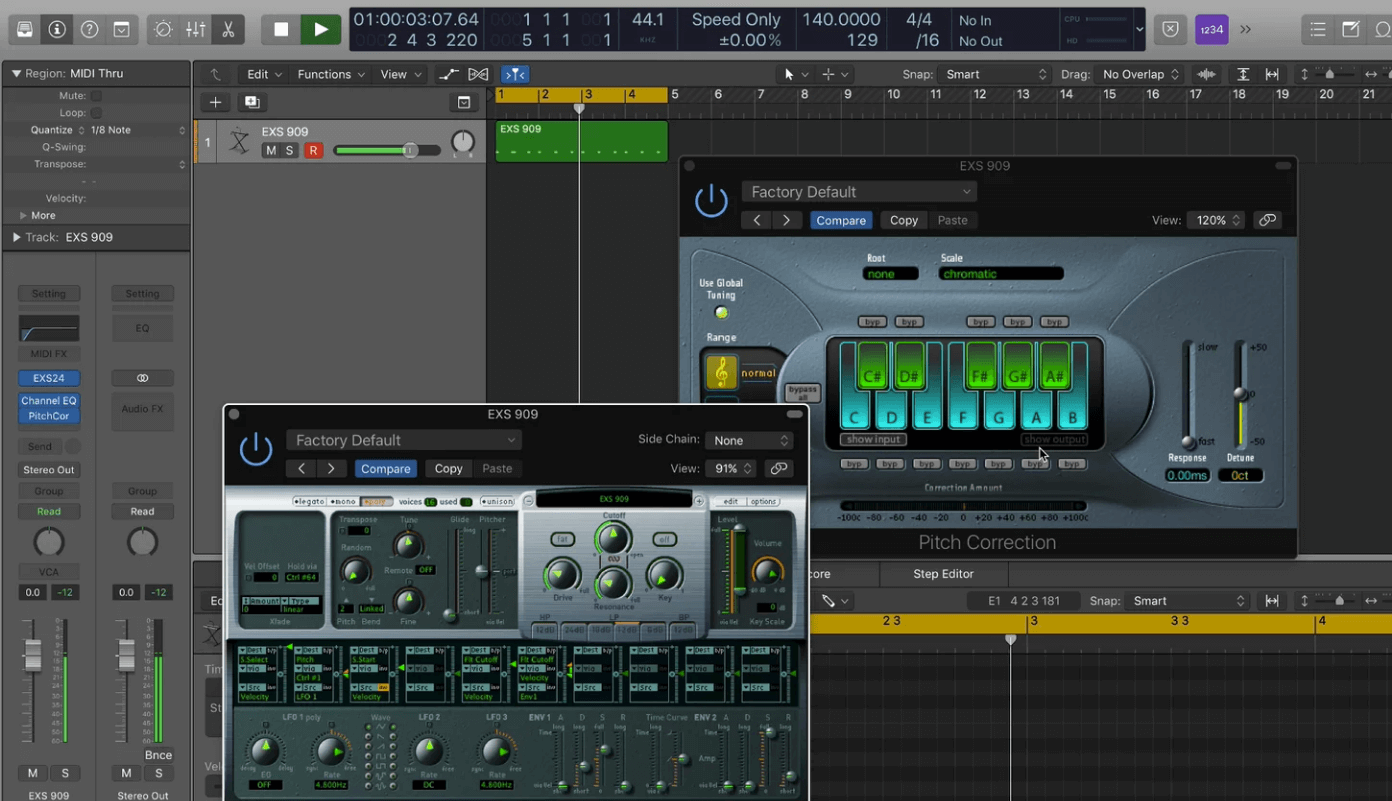Open the Library panel icon

pyautogui.click(x=25, y=30)
